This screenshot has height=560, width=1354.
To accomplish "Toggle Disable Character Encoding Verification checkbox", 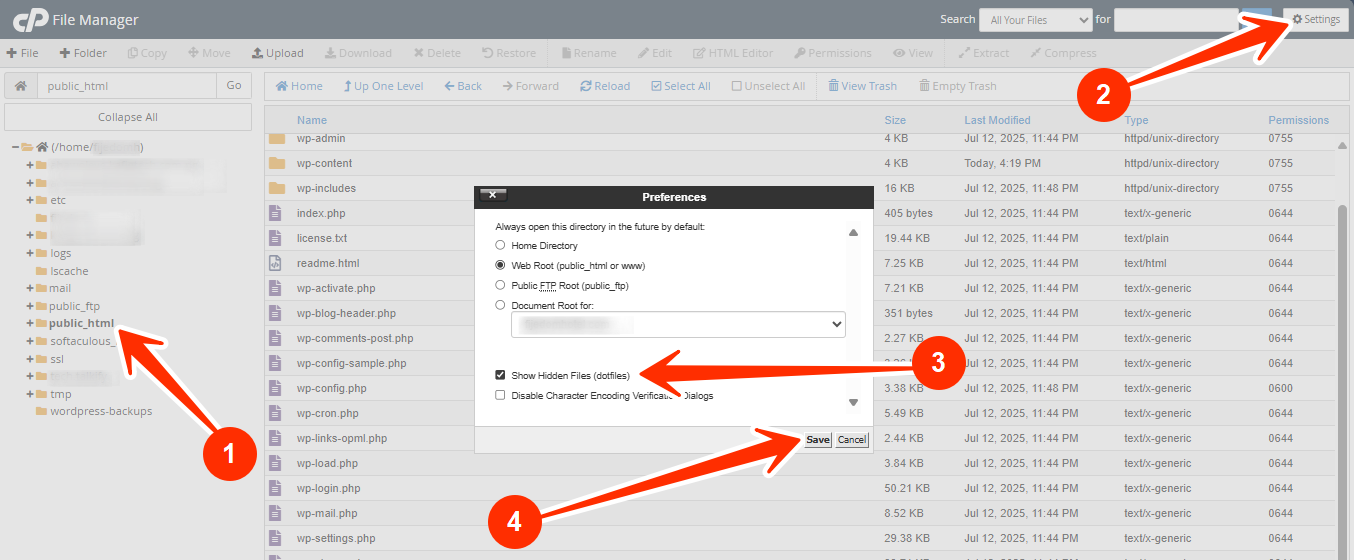I will pos(500,395).
